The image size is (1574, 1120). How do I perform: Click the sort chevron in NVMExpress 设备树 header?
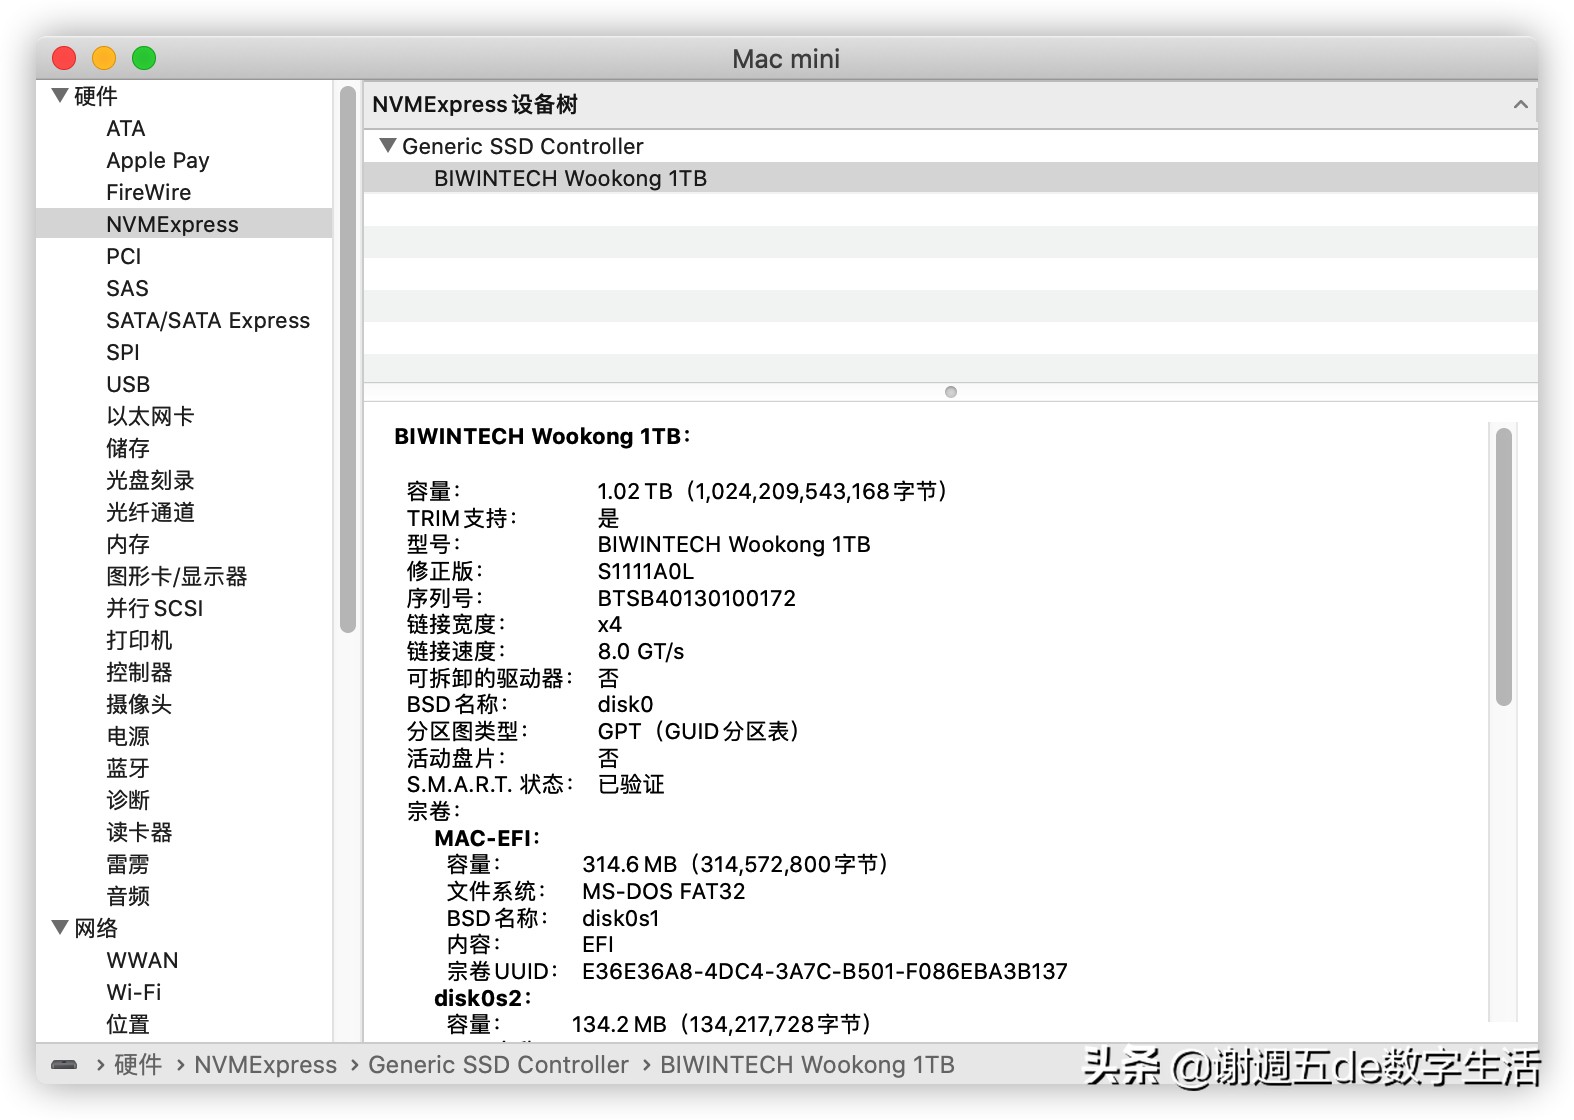(1520, 104)
